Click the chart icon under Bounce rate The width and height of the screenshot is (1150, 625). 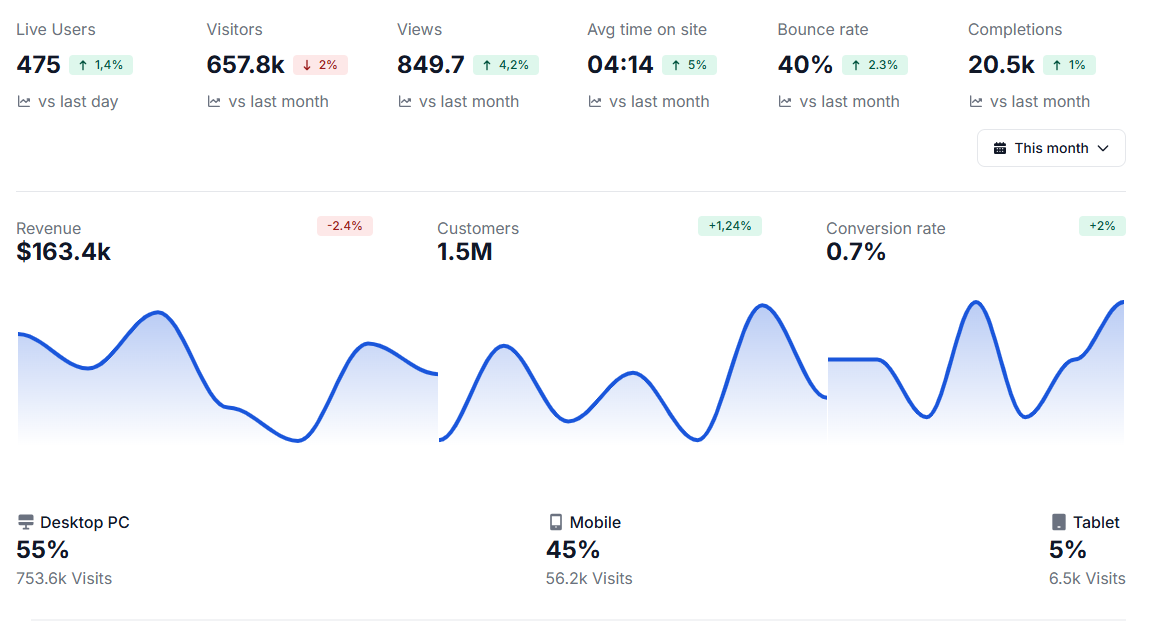785,101
